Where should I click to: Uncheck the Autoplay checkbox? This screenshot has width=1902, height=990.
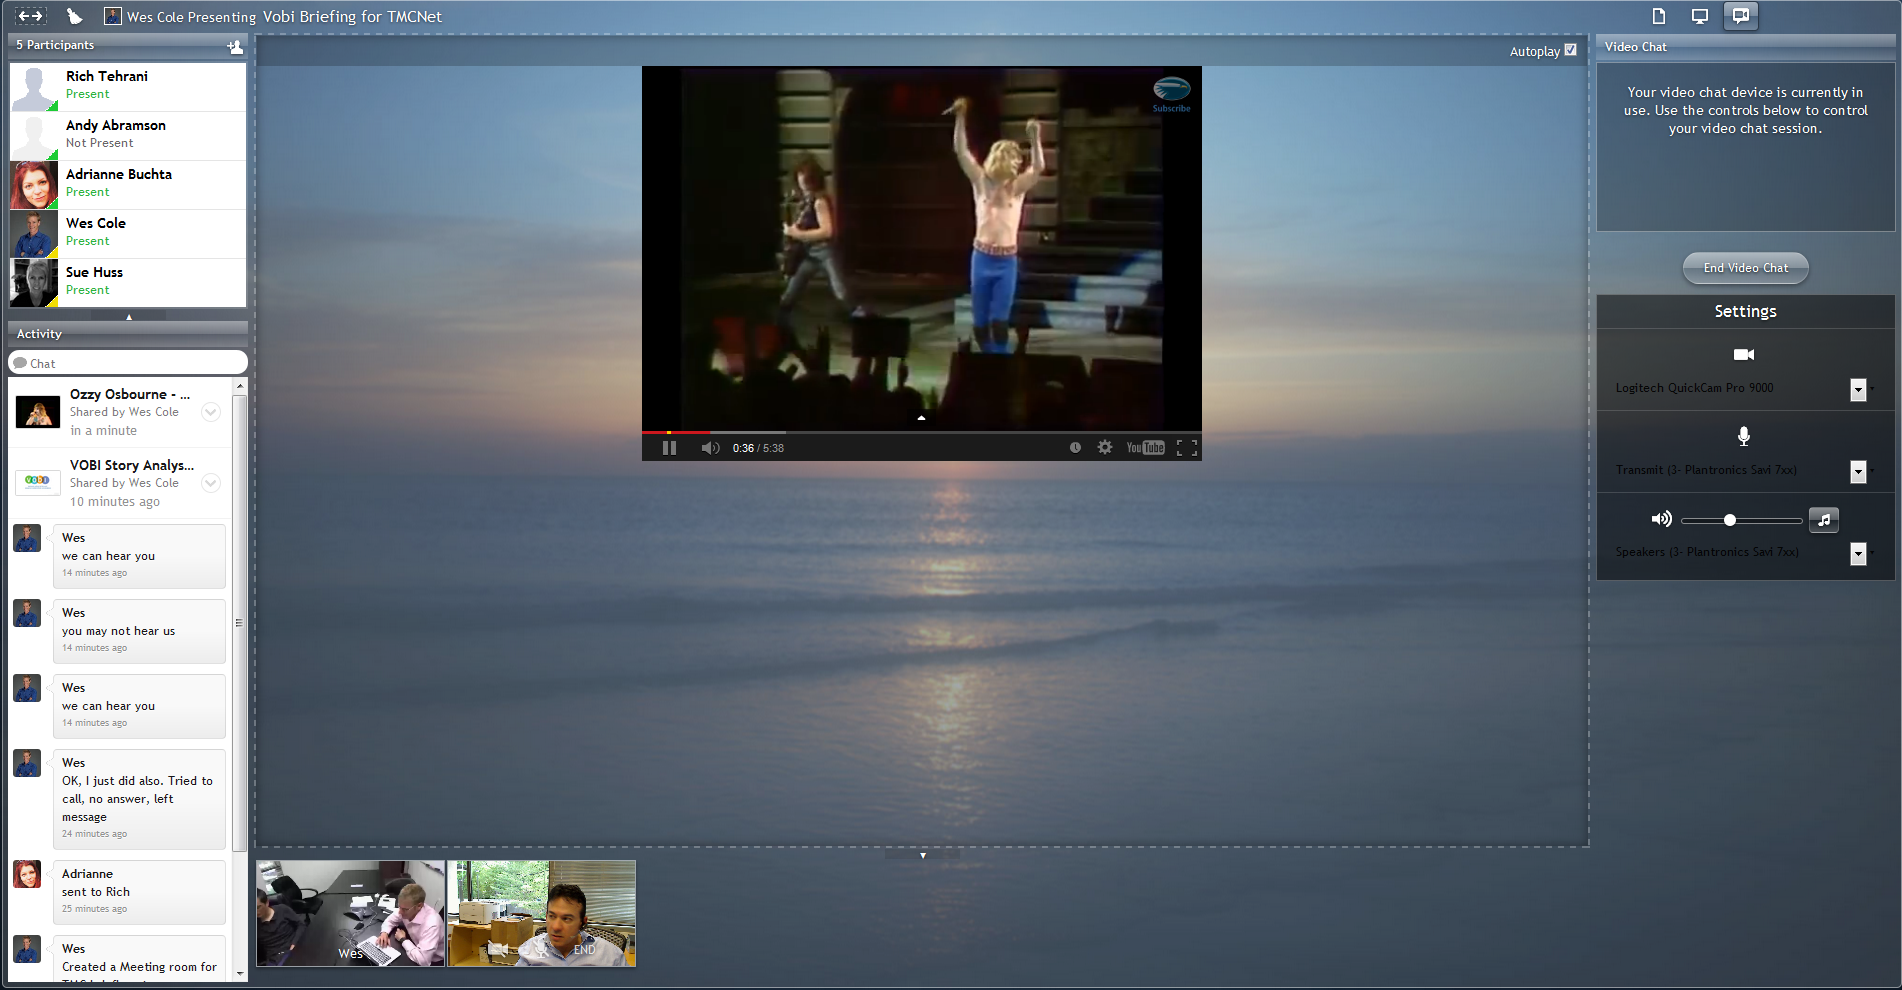(x=1570, y=50)
